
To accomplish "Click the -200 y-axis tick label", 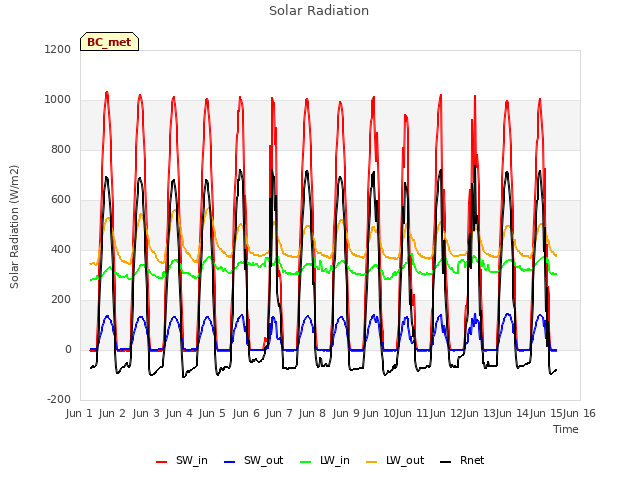I will pyautogui.click(x=59, y=400).
